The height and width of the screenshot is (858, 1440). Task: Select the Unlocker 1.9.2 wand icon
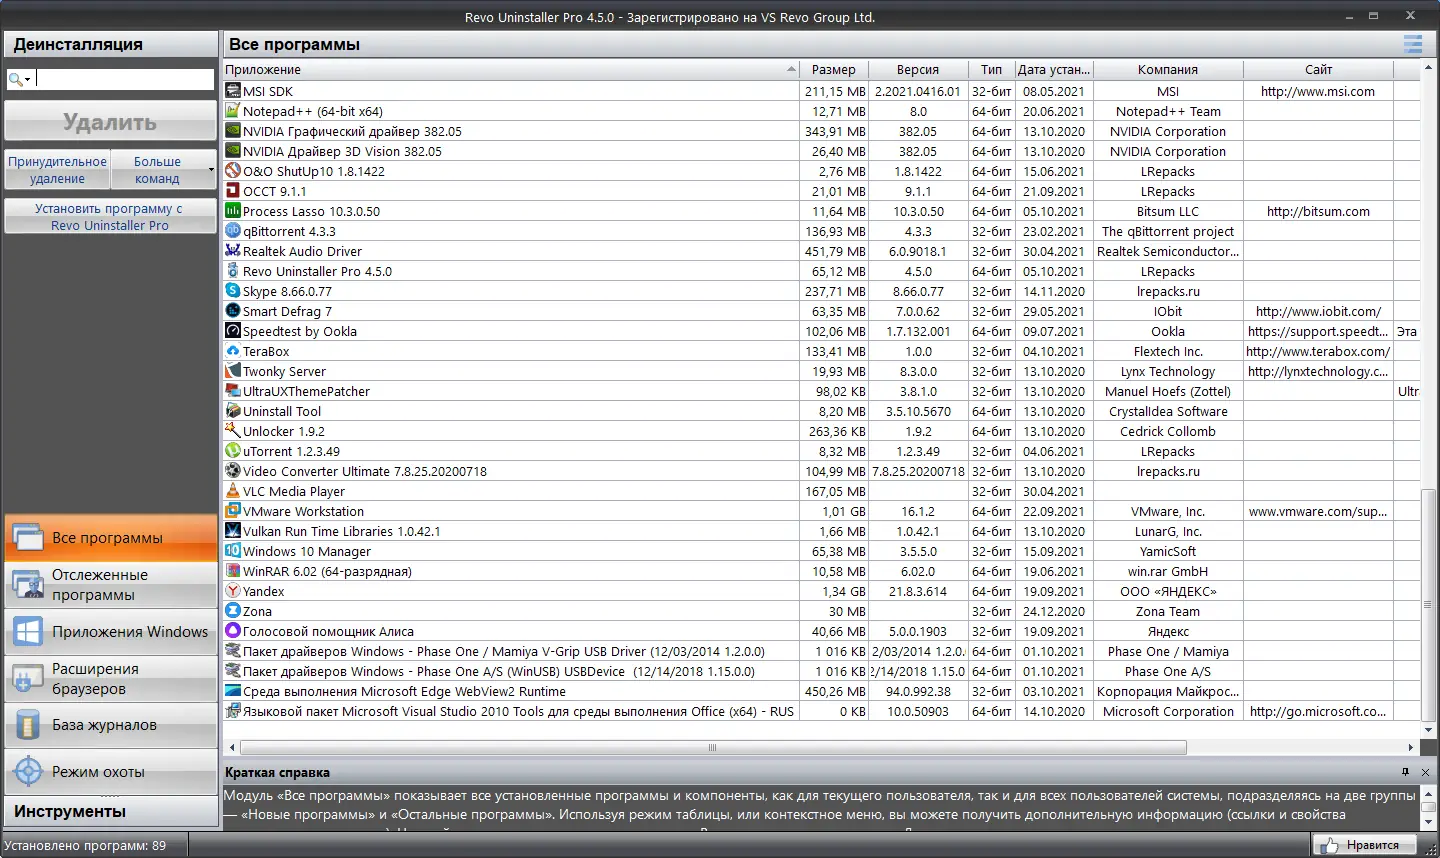click(233, 431)
